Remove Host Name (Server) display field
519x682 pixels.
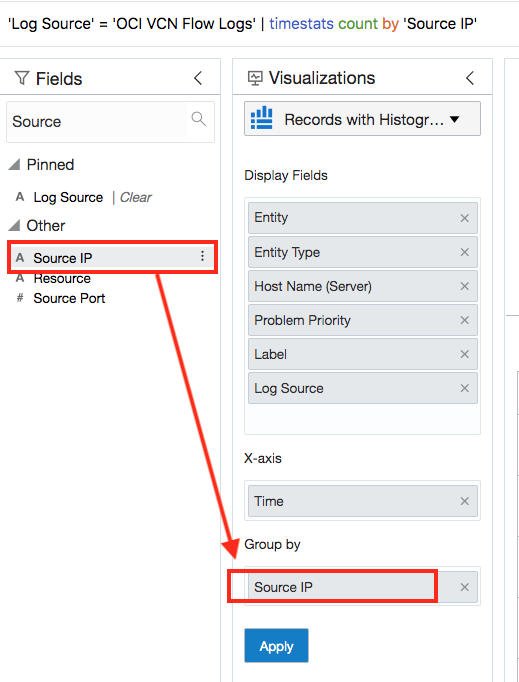click(x=465, y=286)
